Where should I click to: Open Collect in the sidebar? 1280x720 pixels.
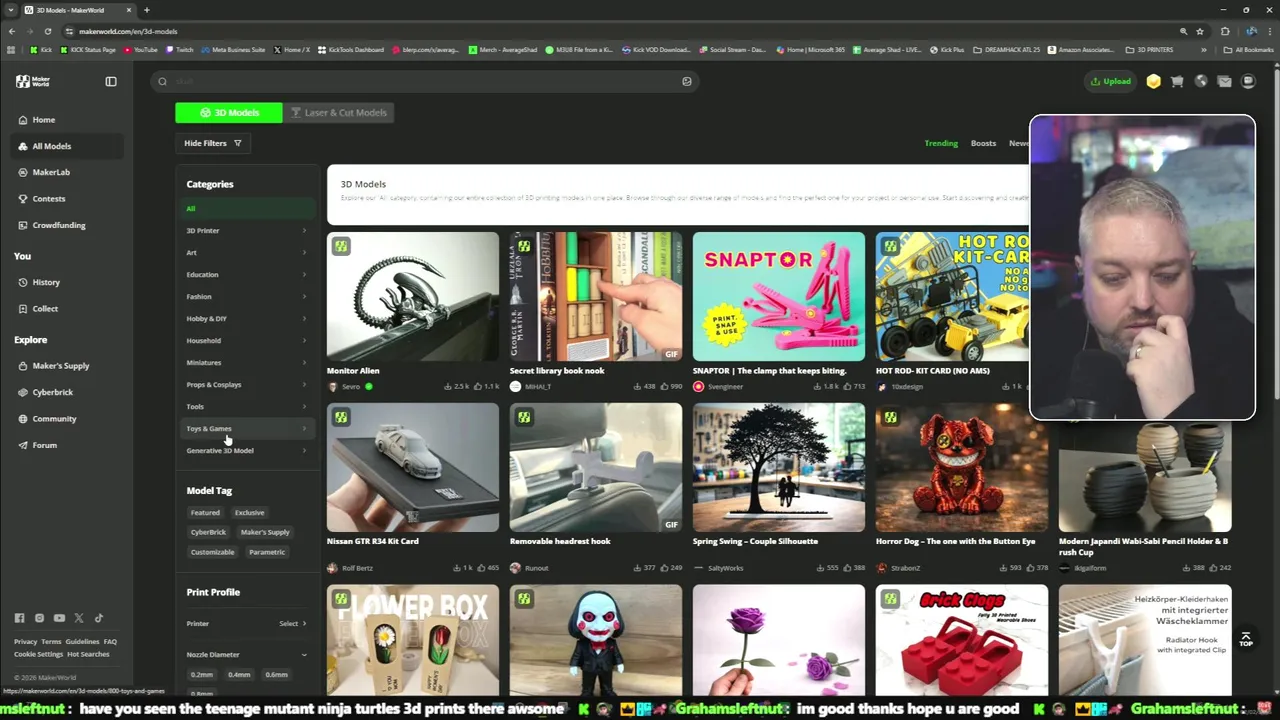click(66, 309)
